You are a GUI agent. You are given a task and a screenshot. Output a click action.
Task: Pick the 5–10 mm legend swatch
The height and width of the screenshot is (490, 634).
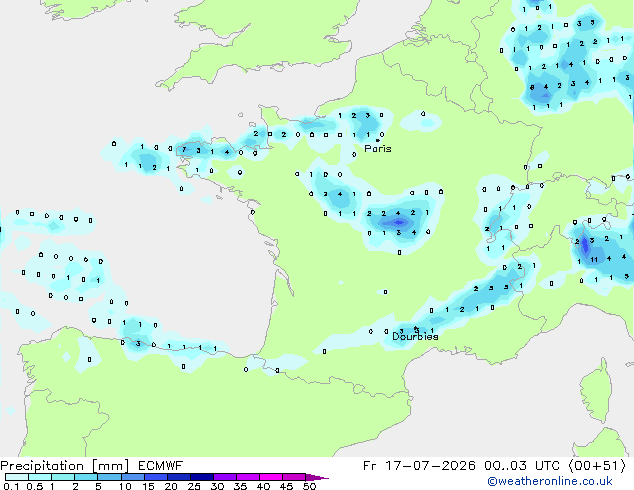(x=109, y=477)
